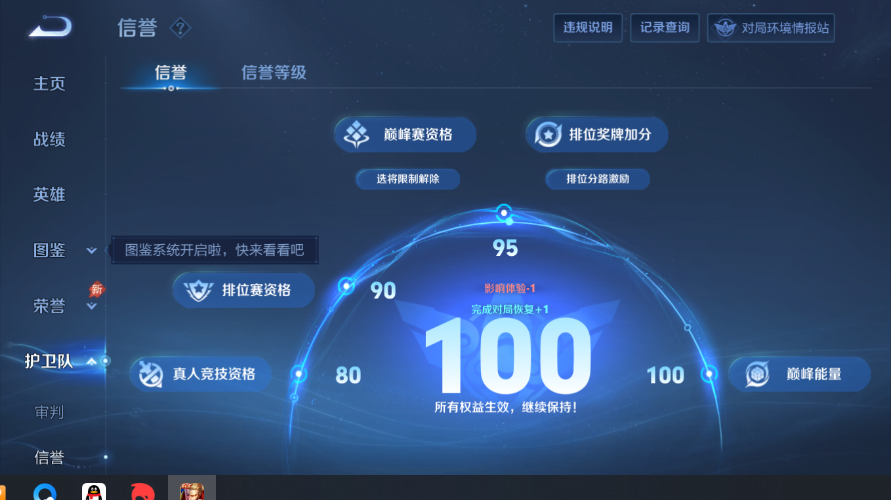
Task: Click the 巅峰能量 cube icon
Action: [757, 374]
